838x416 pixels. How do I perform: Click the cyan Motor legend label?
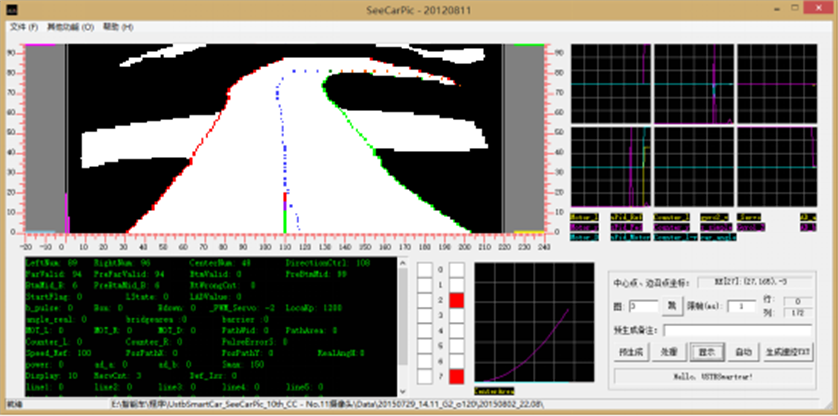pos(584,237)
